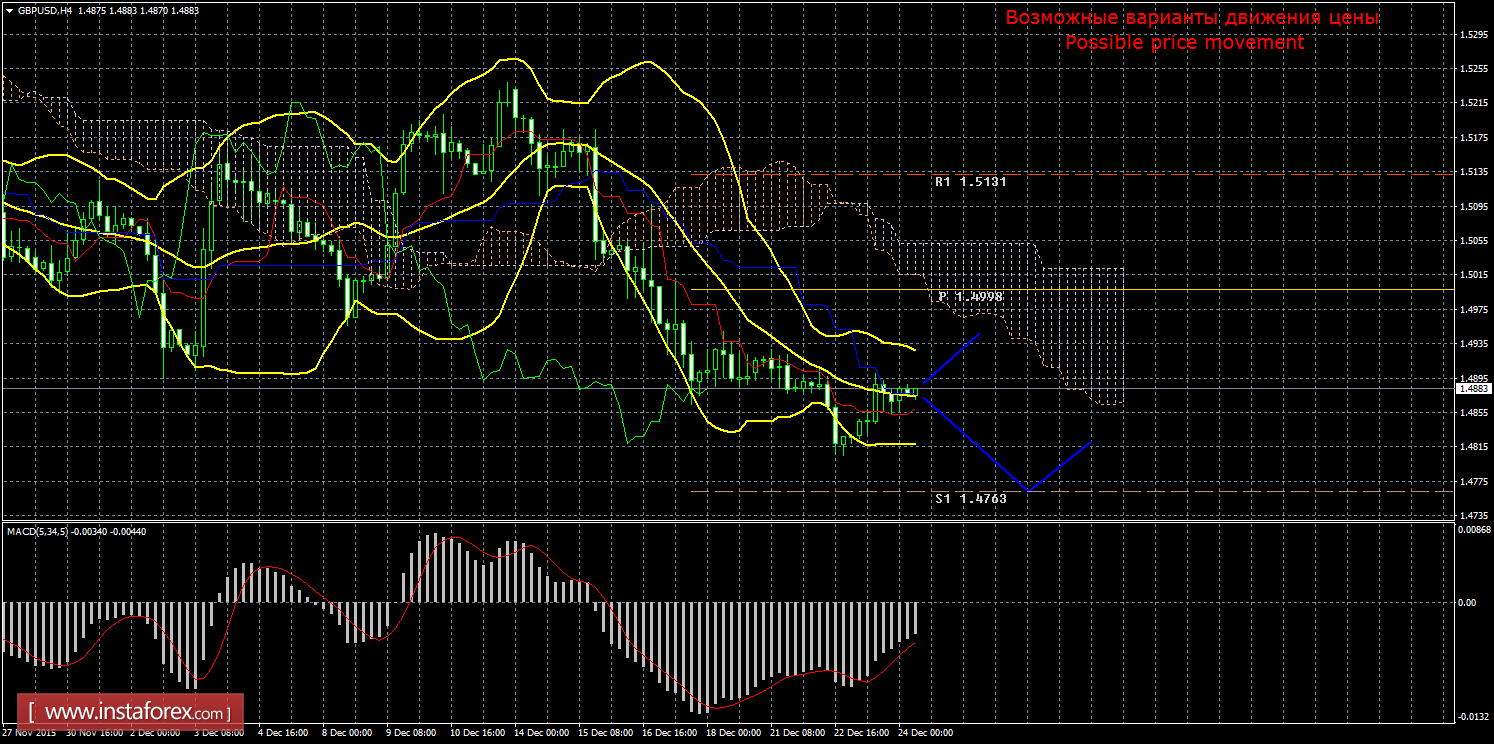Click the MACD 0.00868 scale label
The image size is (1494, 744).
click(x=1473, y=530)
